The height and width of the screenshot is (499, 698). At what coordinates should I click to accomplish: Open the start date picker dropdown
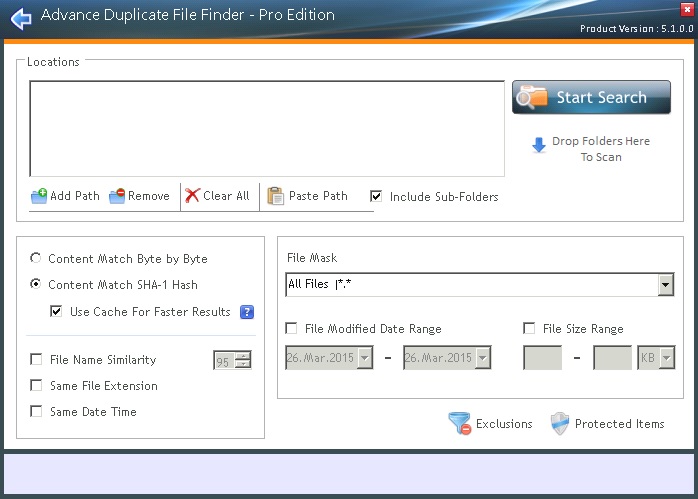pos(365,357)
